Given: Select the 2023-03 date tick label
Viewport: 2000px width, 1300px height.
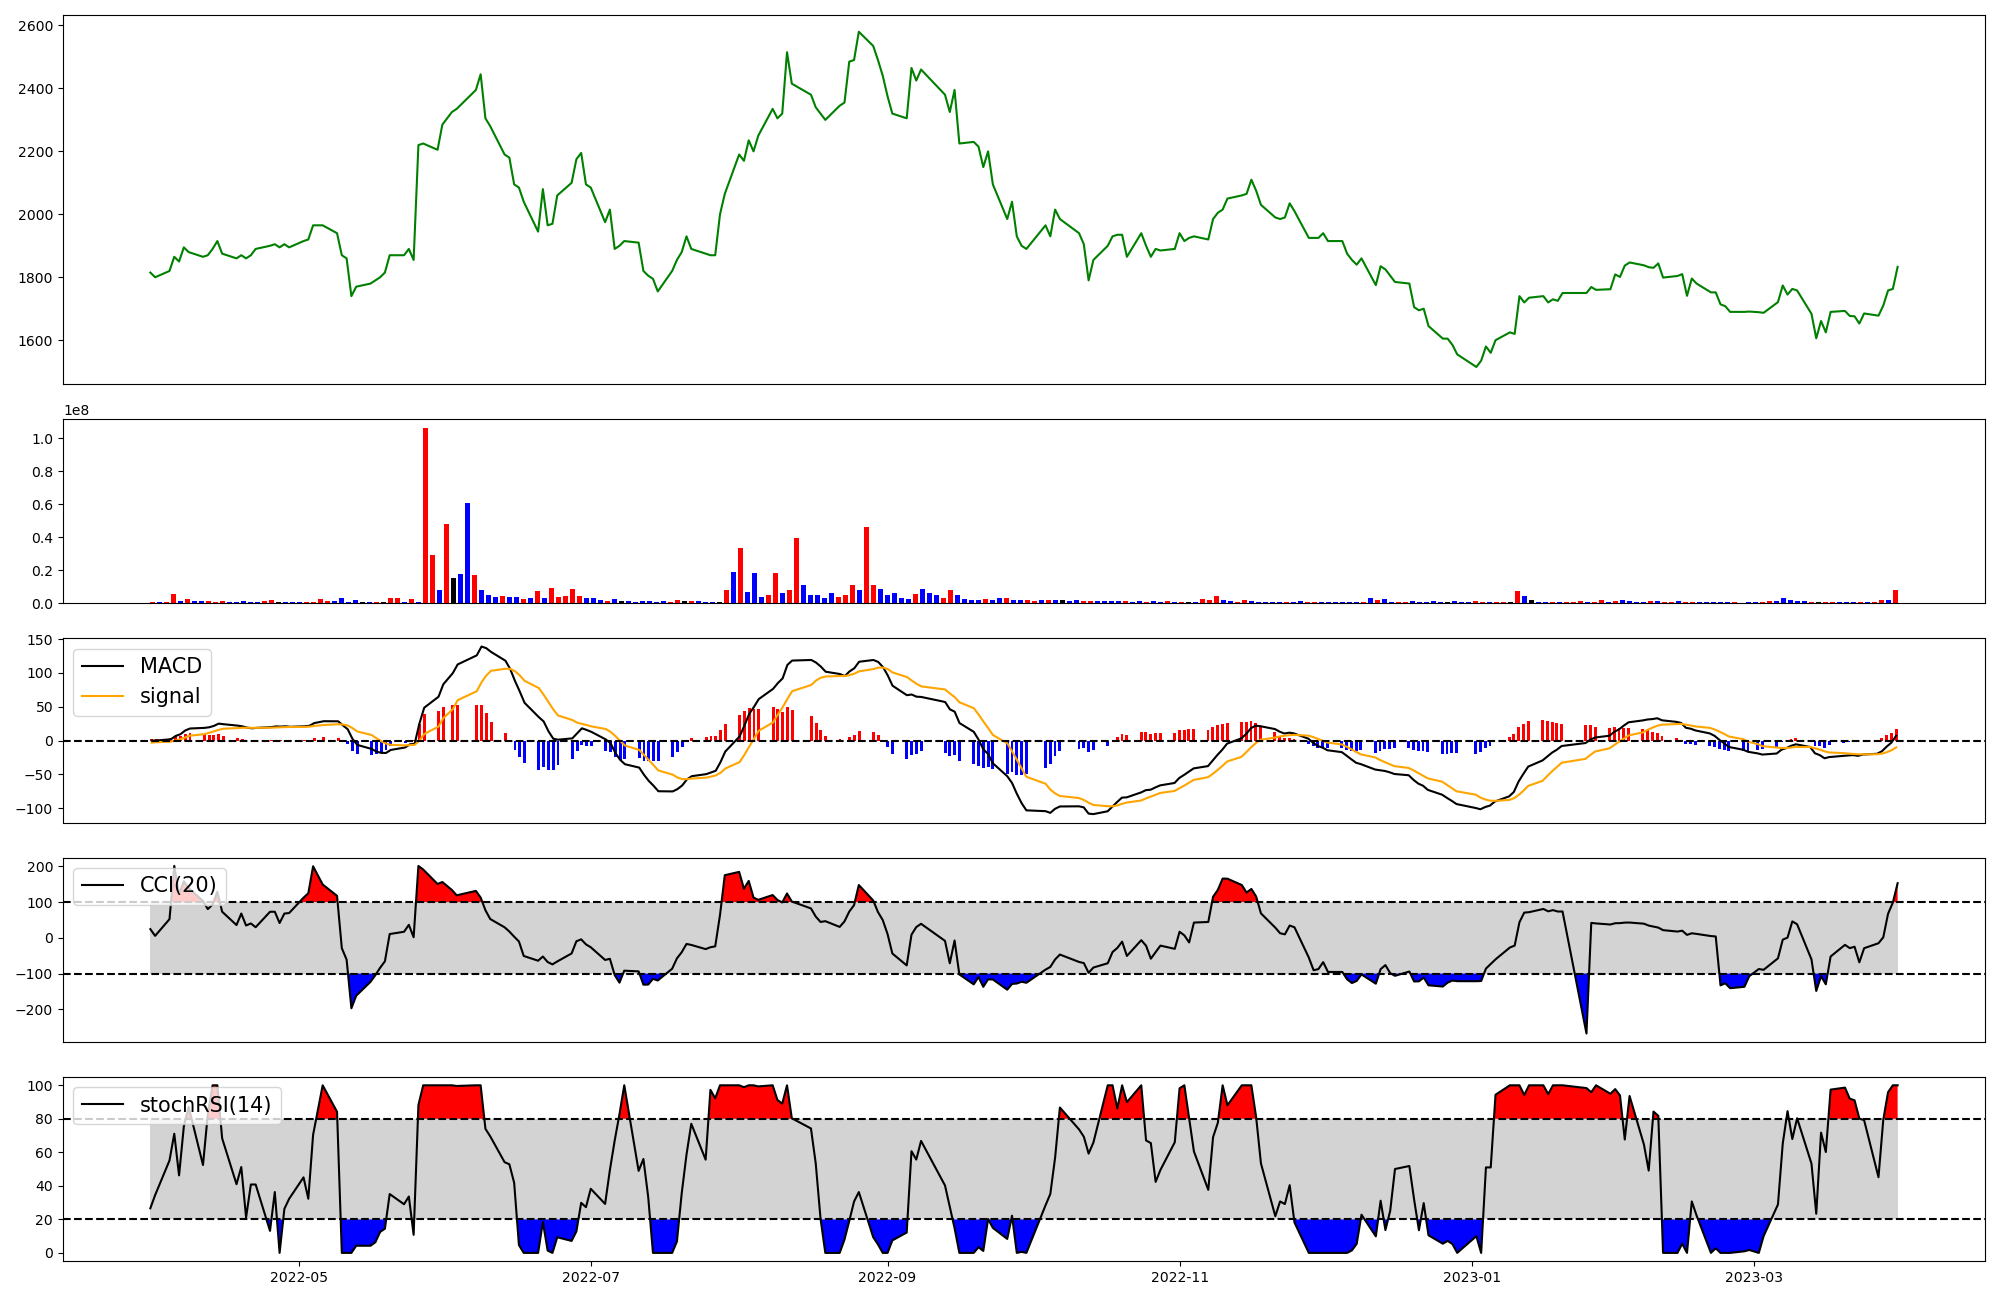Looking at the screenshot, I should [1754, 1277].
